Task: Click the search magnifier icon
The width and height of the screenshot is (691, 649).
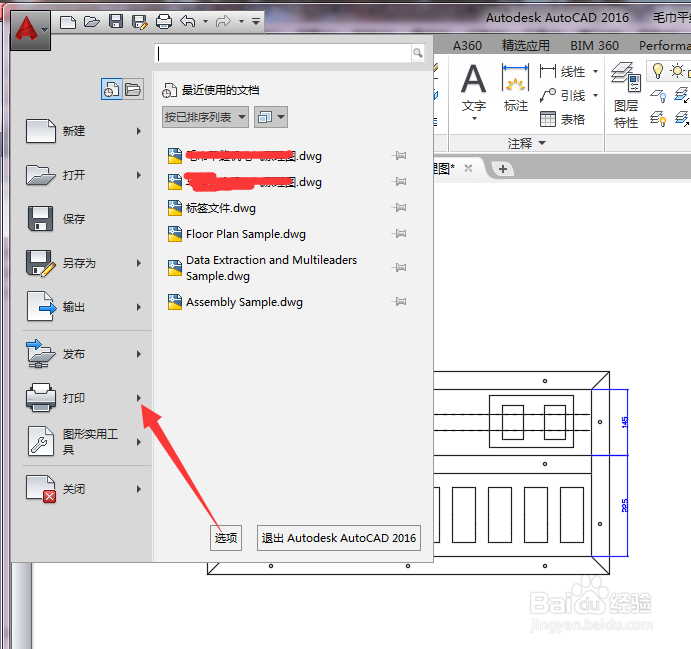Action: (418, 53)
